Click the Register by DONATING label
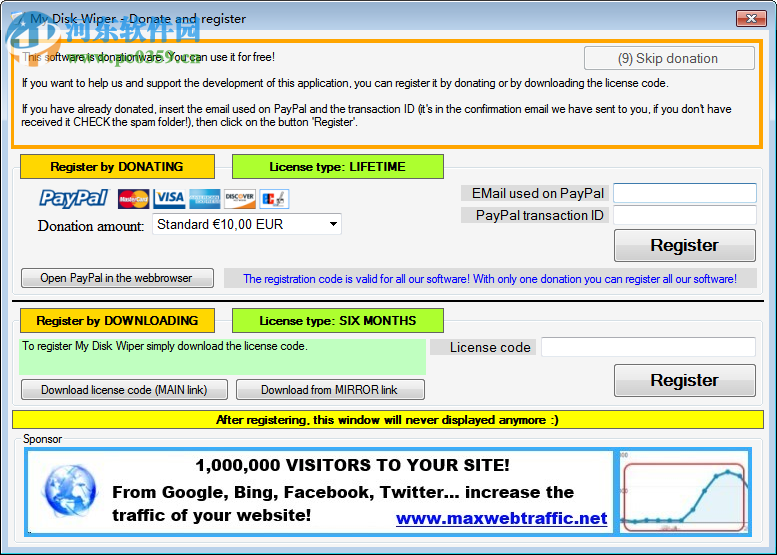The image size is (777, 555). tap(117, 166)
